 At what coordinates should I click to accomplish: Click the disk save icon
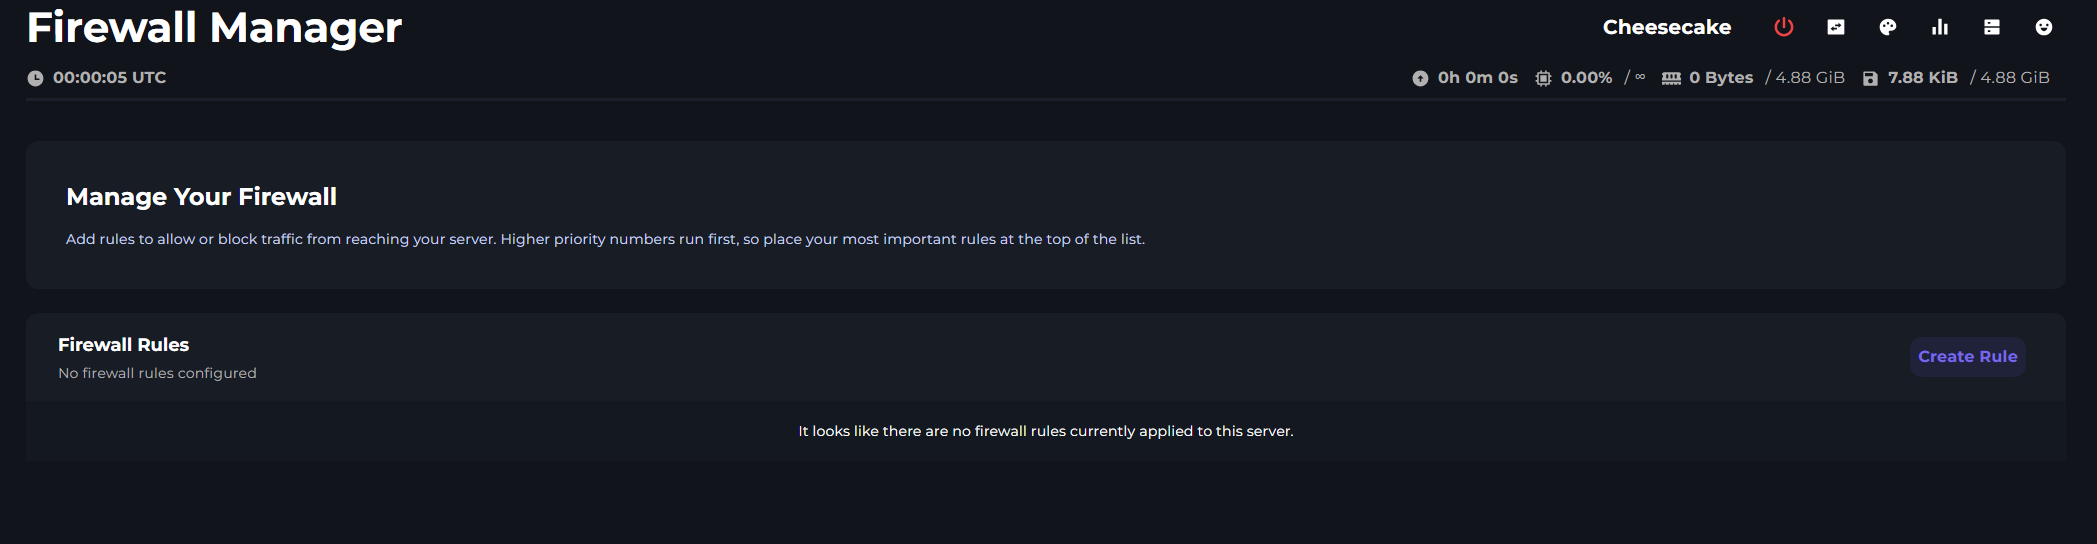click(x=1870, y=78)
